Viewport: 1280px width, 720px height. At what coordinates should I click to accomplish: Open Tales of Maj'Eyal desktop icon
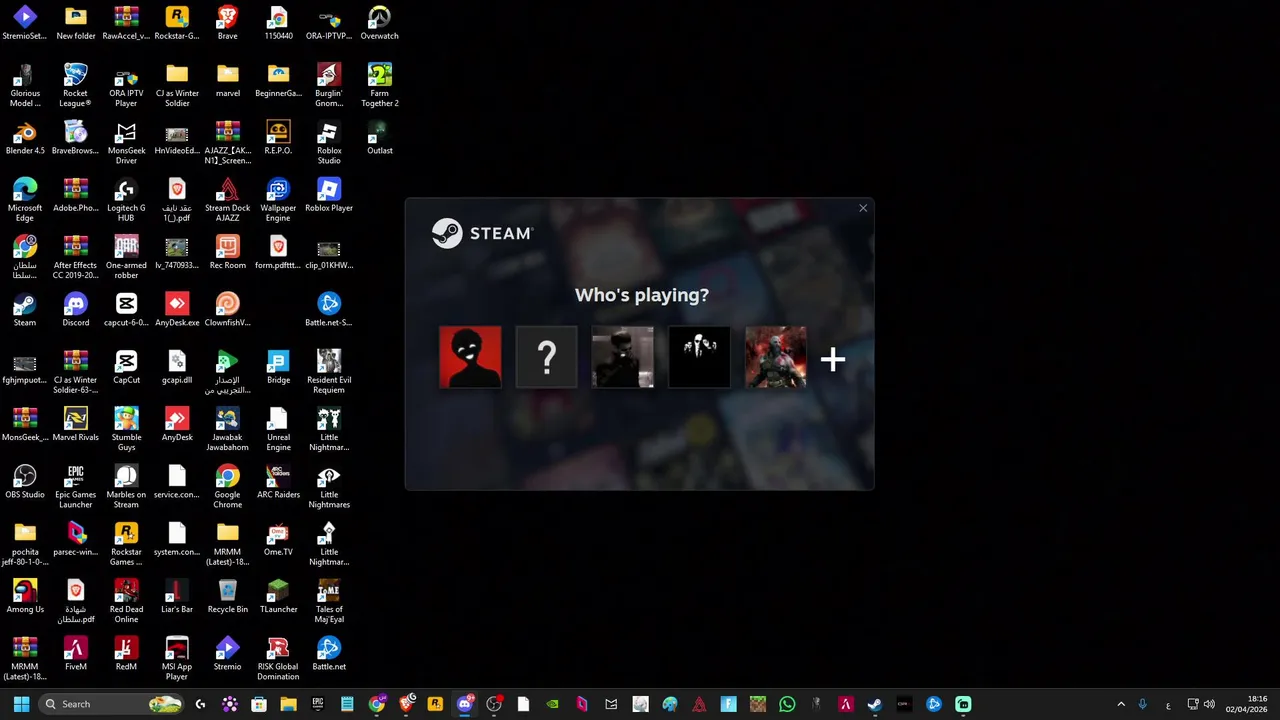[x=329, y=601]
